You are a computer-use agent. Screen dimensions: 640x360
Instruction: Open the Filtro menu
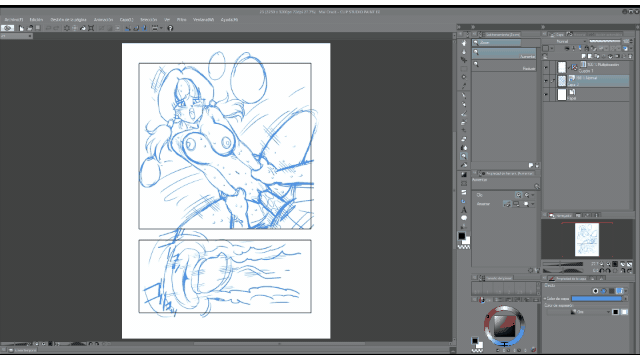pos(182,20)
